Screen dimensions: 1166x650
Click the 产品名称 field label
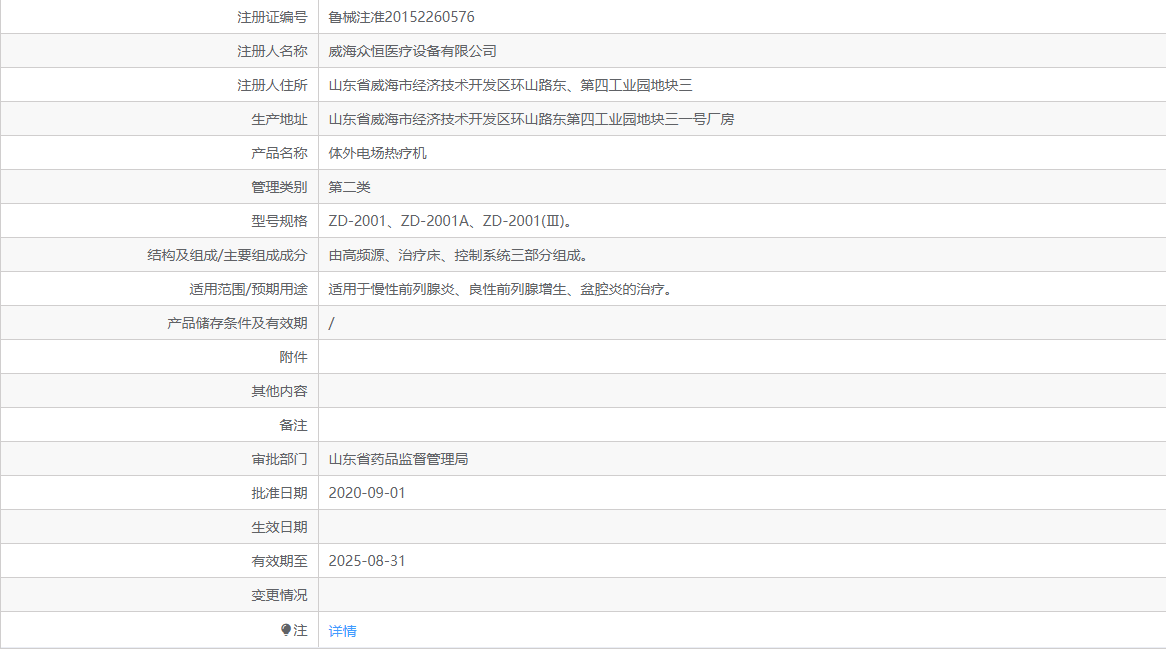[279, 153]
